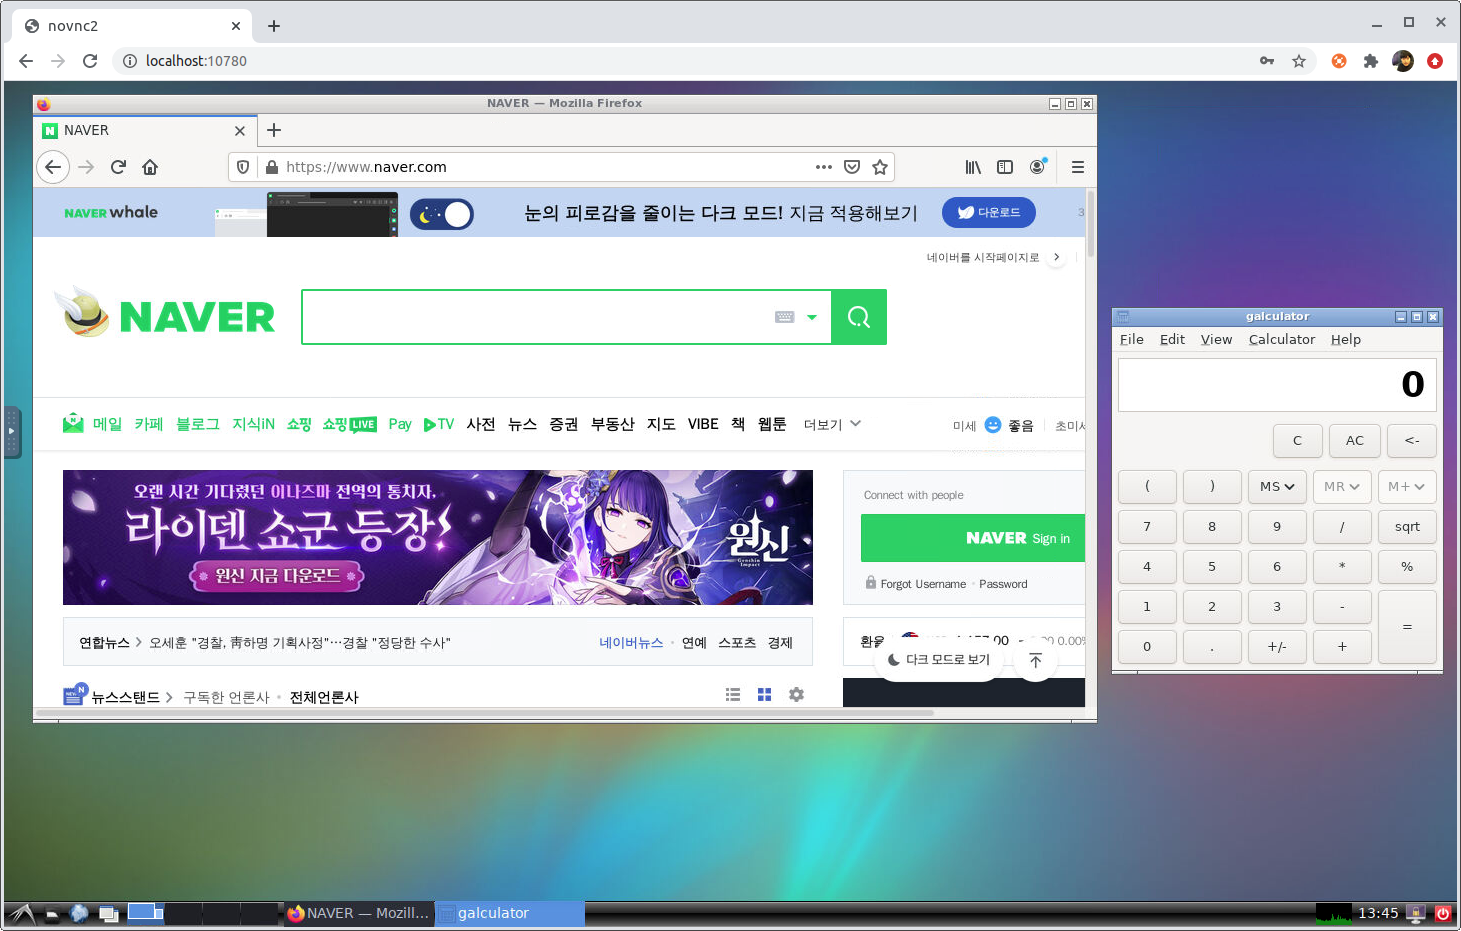Screen dimensions: 1461x931
Task: Click equals button in galculator
Action: (1407, 627)
